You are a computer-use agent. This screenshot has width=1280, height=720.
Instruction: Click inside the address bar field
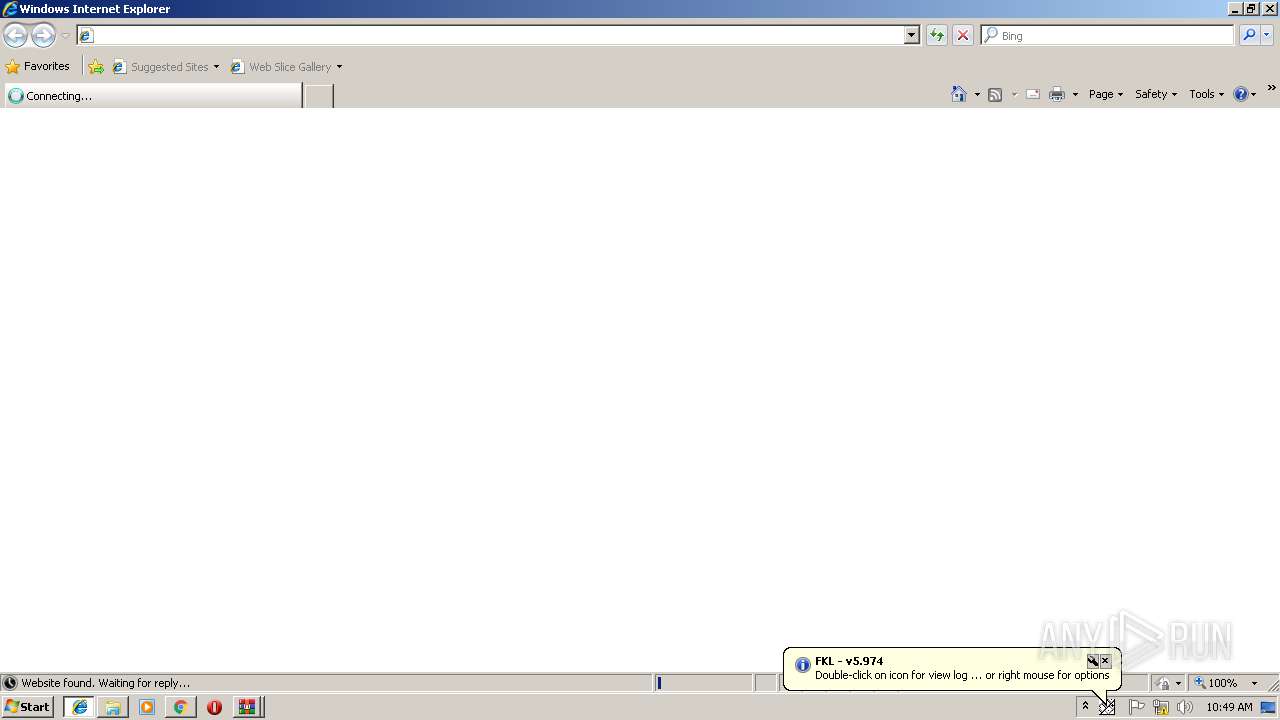click(490, 35)
